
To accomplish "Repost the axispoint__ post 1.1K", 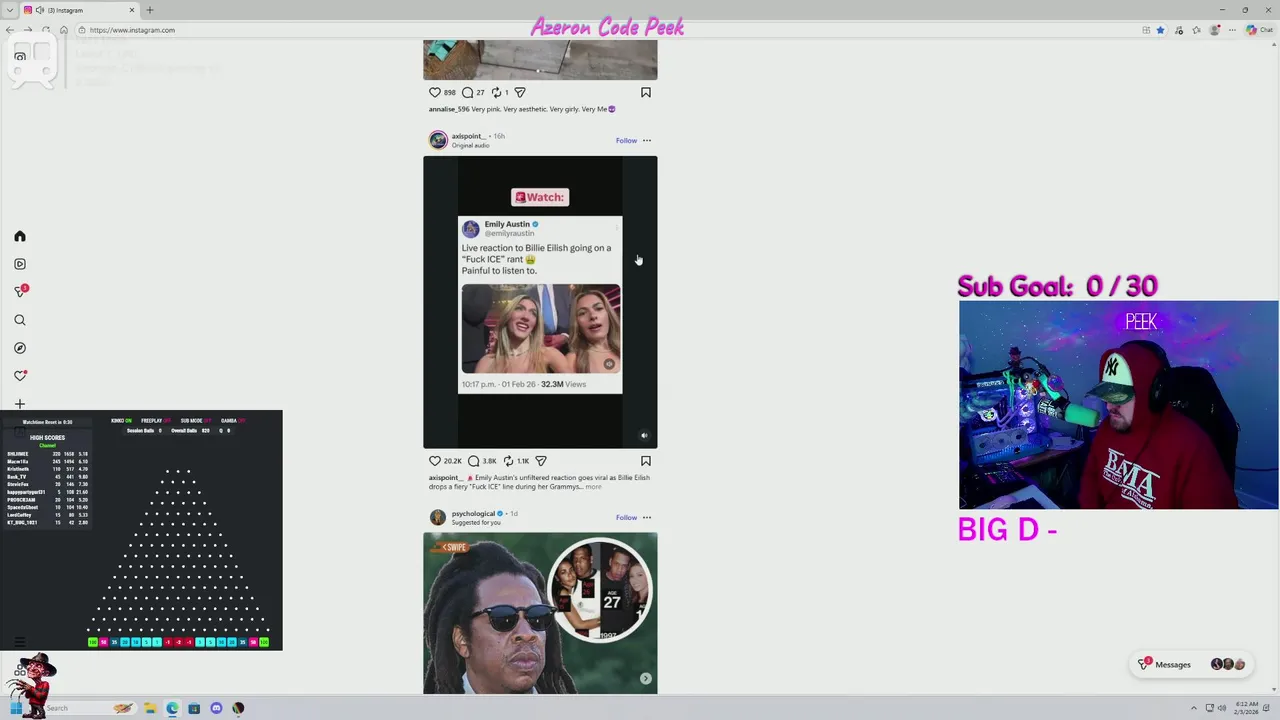I will tap(508, 461).
